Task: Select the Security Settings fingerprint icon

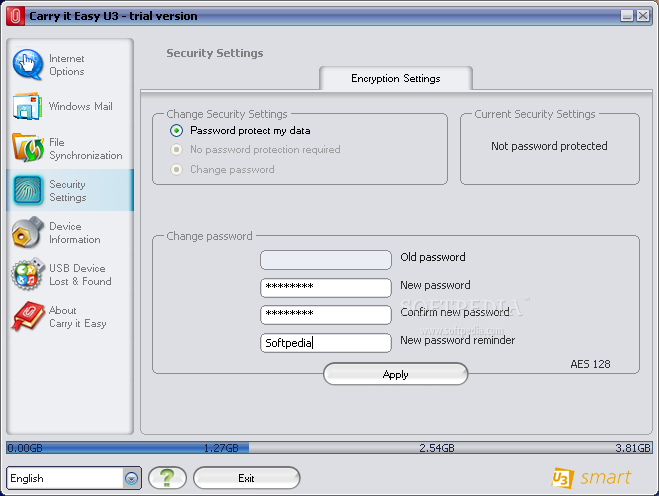Action: [x=28, y=190]
